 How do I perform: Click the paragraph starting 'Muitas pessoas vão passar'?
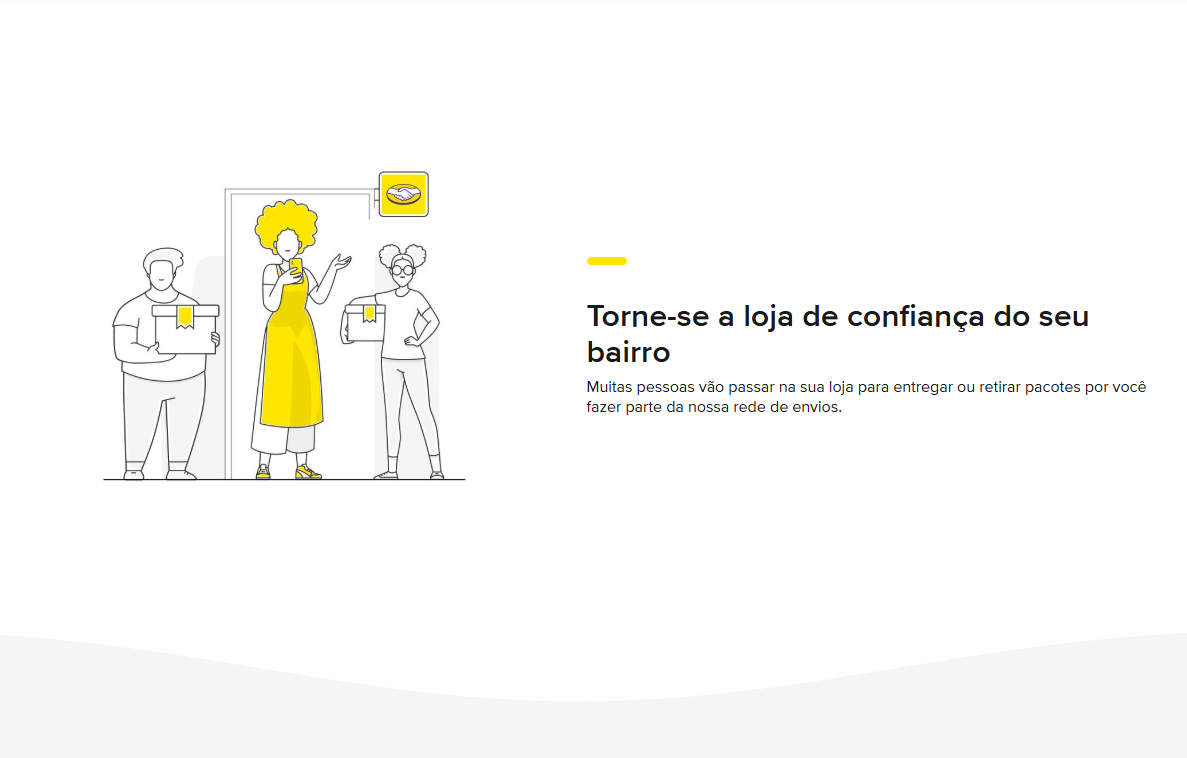(866, 397)
